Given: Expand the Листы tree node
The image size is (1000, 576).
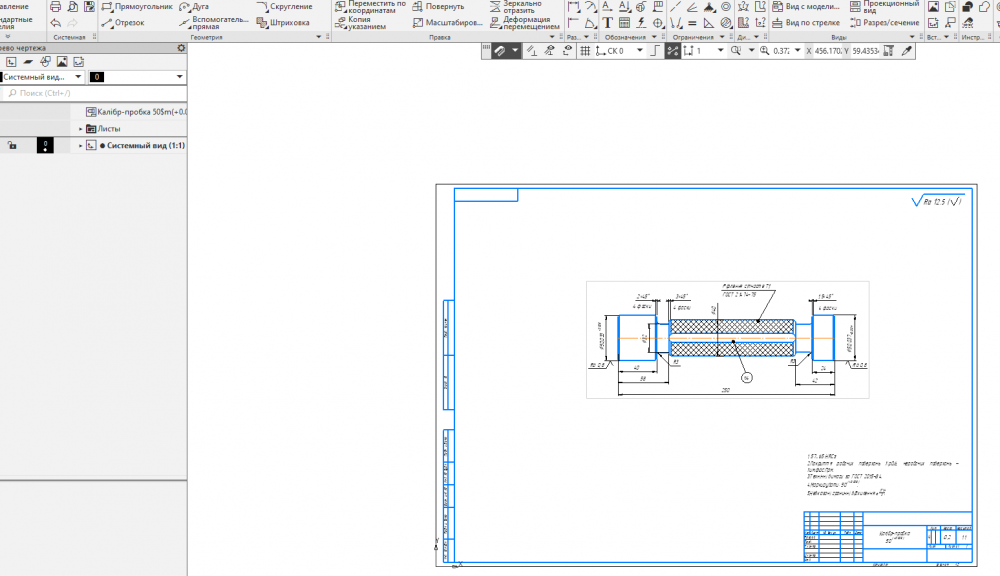Looking at the screenshot, I should pos(81,129).
